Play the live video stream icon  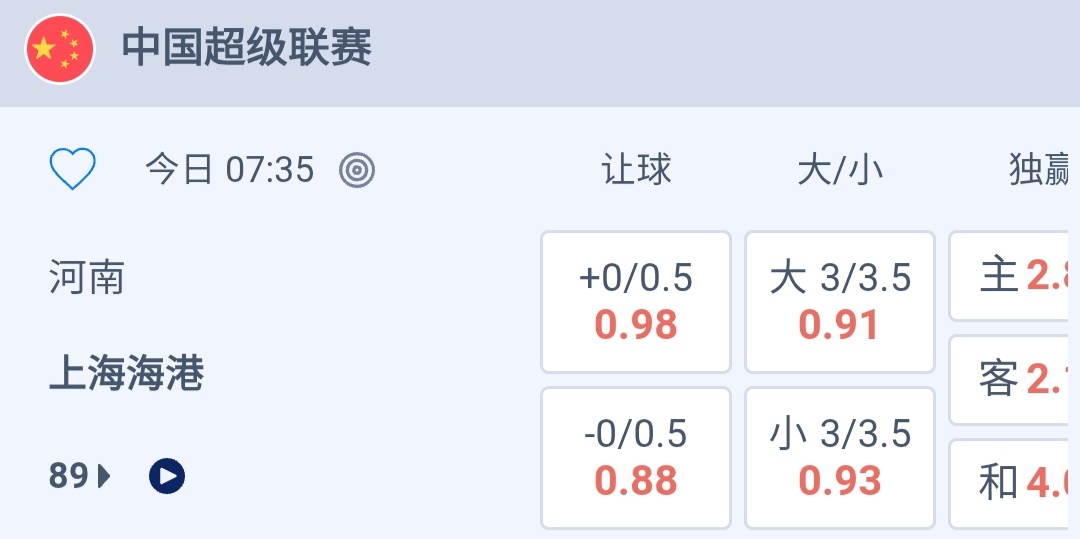pyautogui.click(x=167, y=476)
